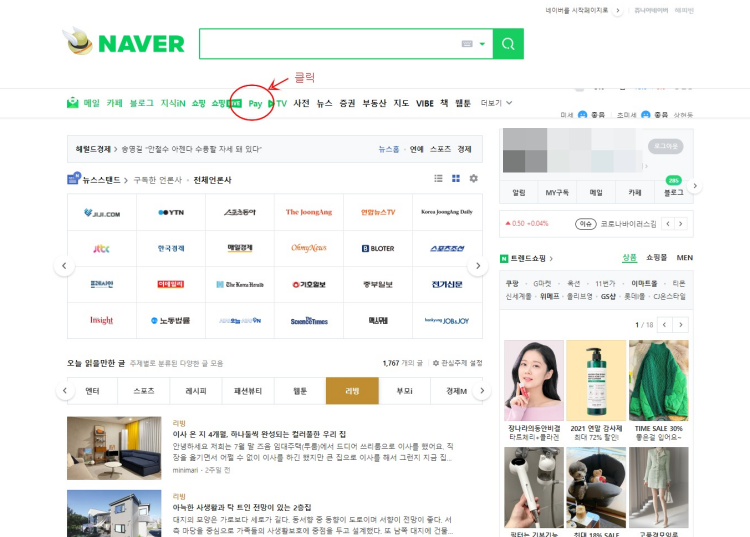Open 연예 news section

click(x=417, y=149)
